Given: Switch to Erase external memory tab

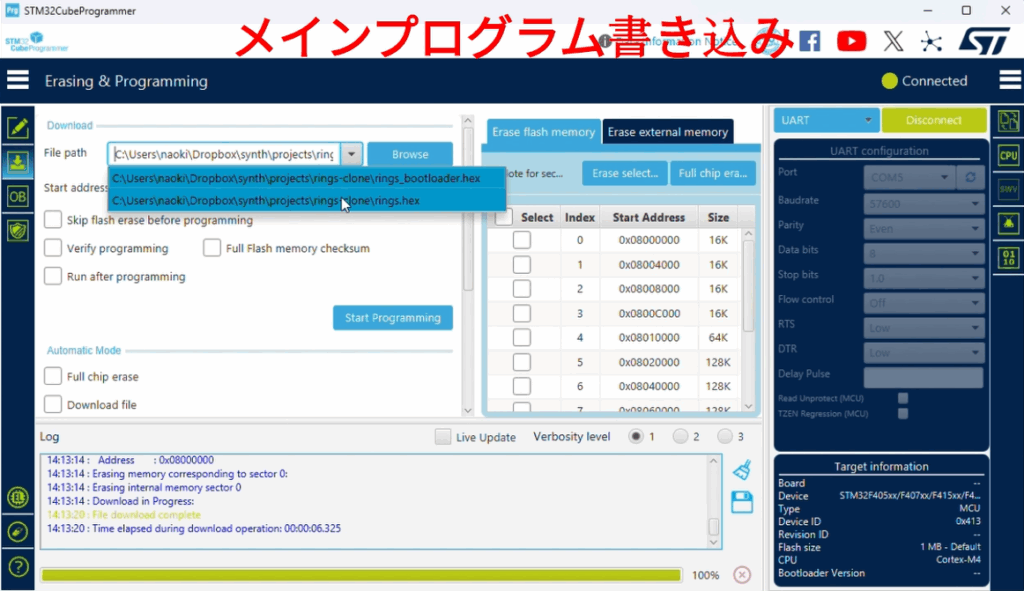Looking at the screenshot, I should pos(667,132).
